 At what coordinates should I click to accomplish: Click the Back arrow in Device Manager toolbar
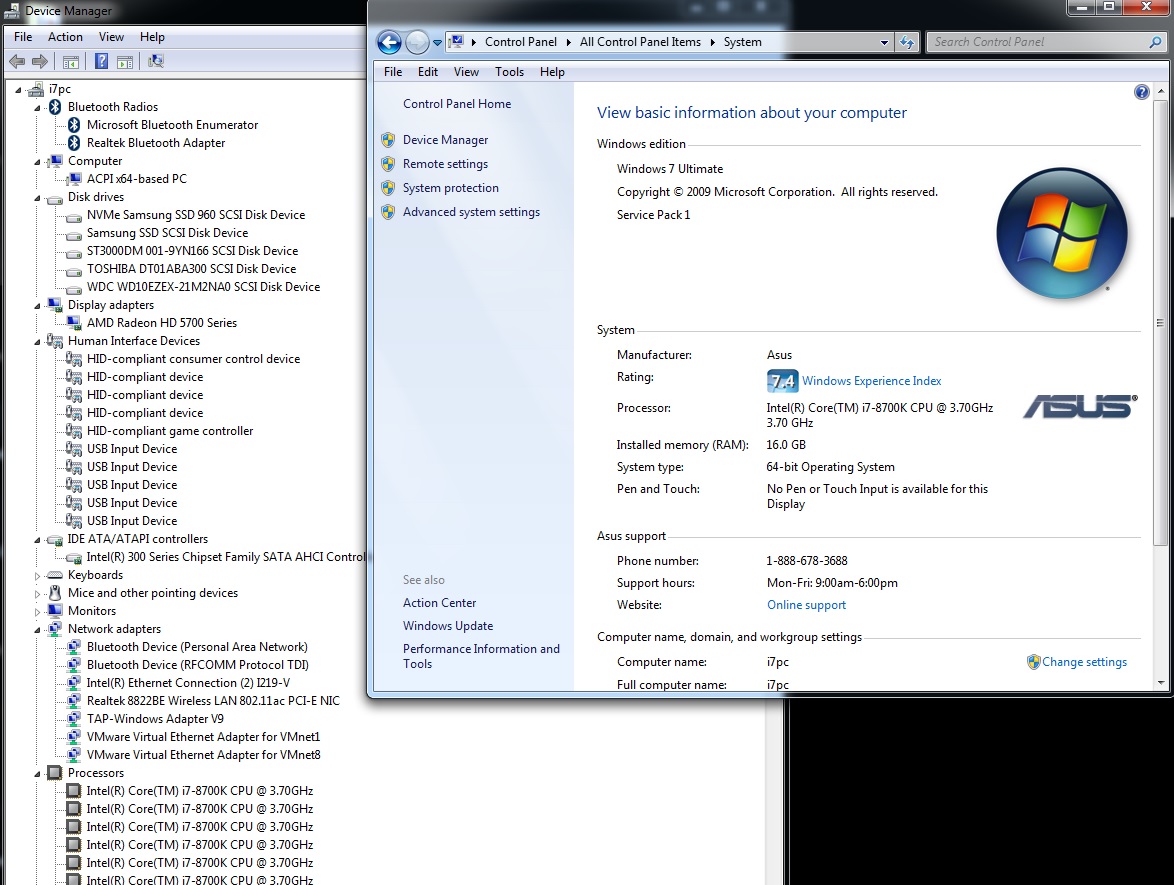[17, 61]
